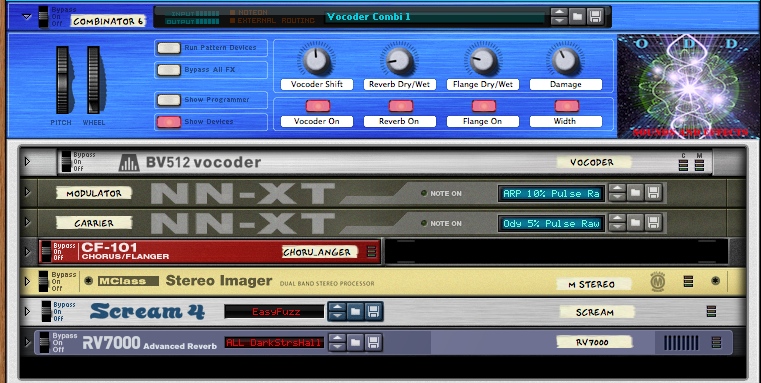Step Scream 4 EasyFuzz patch with the arrow buttons
The width and height of the screenshot is (761, 383).
[x=337, y=312]
